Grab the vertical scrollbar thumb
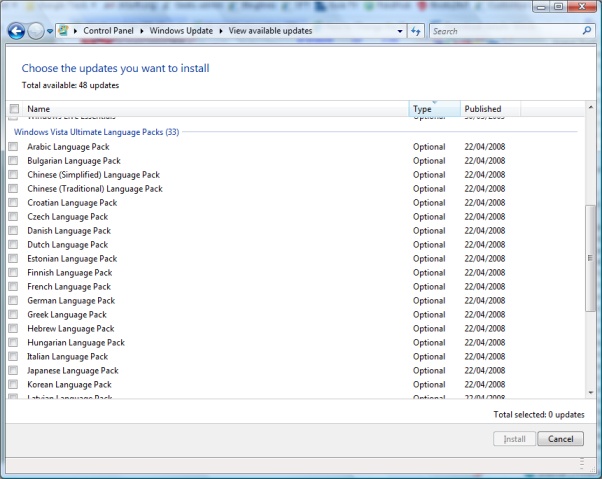Viewport: 602px width, 479px height. (590, 258)
